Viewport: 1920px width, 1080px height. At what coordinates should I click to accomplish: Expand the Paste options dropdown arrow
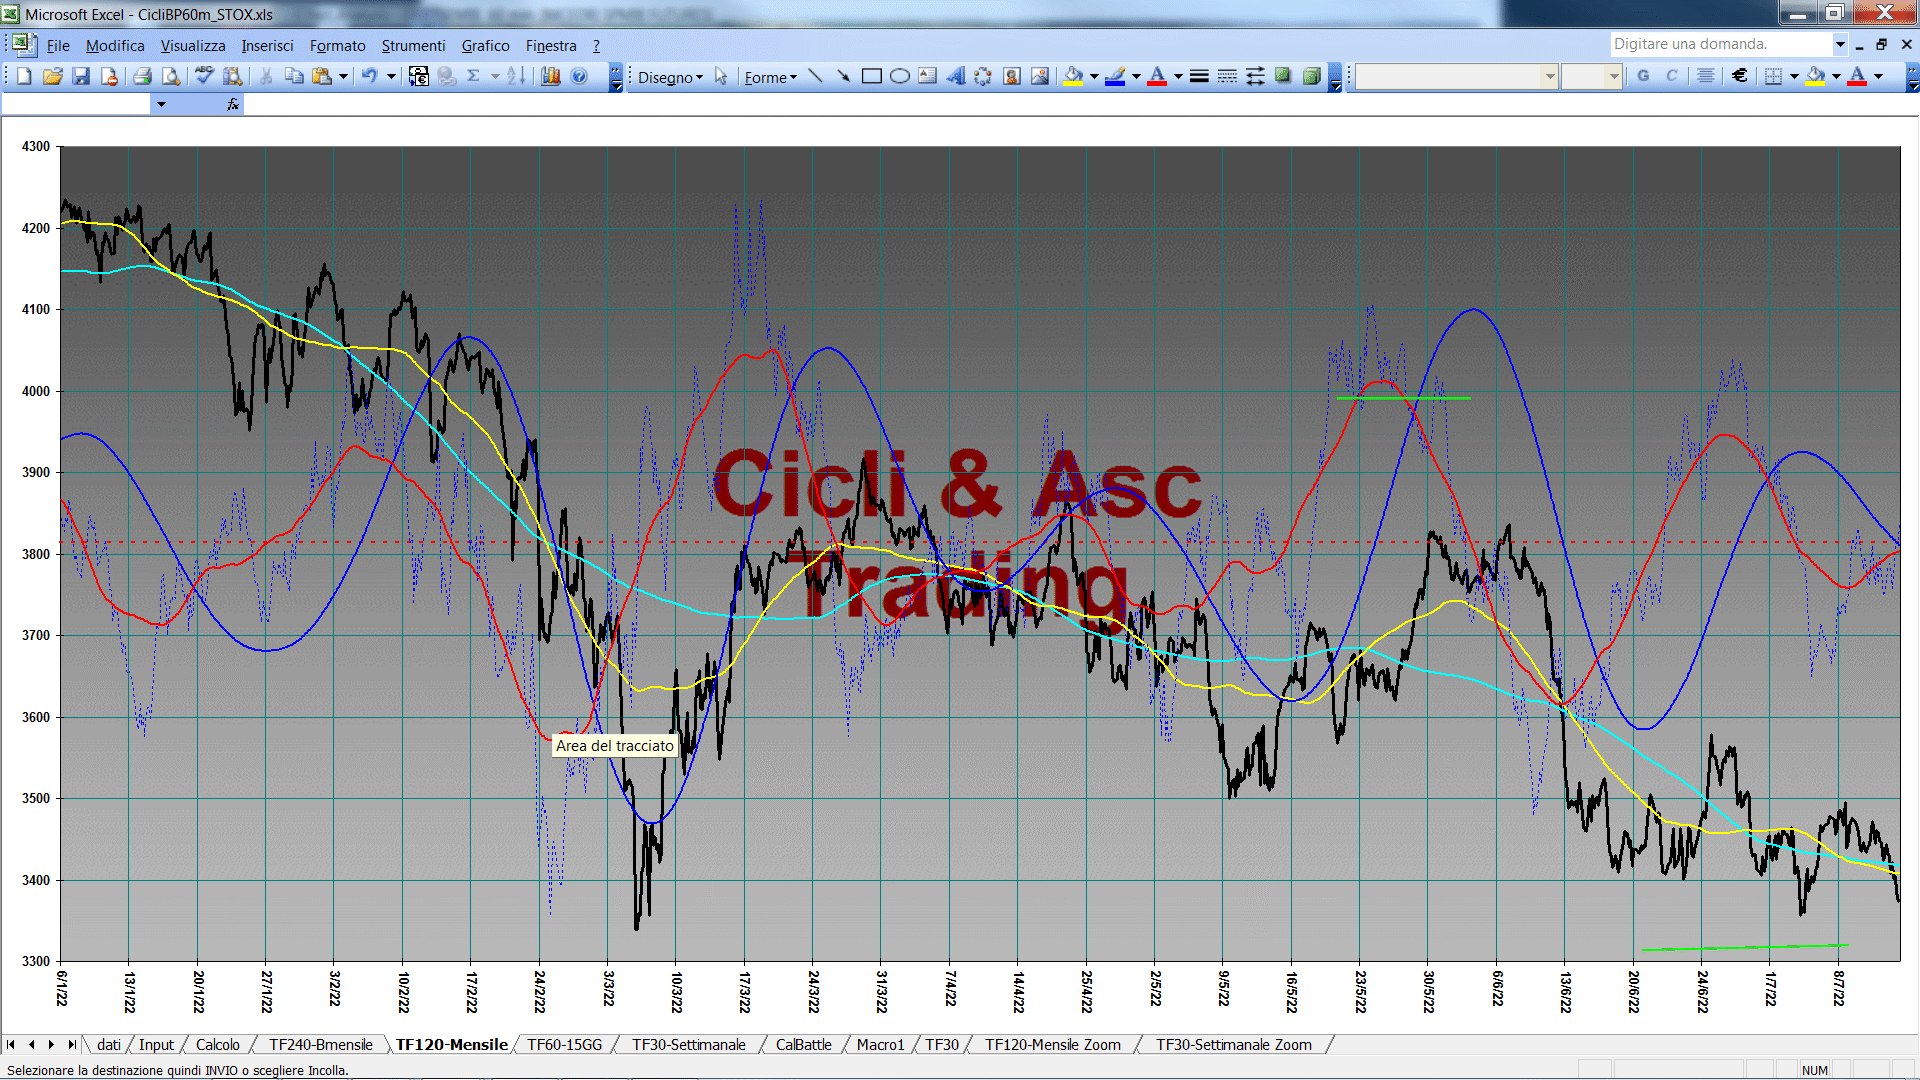click(343, 76)
